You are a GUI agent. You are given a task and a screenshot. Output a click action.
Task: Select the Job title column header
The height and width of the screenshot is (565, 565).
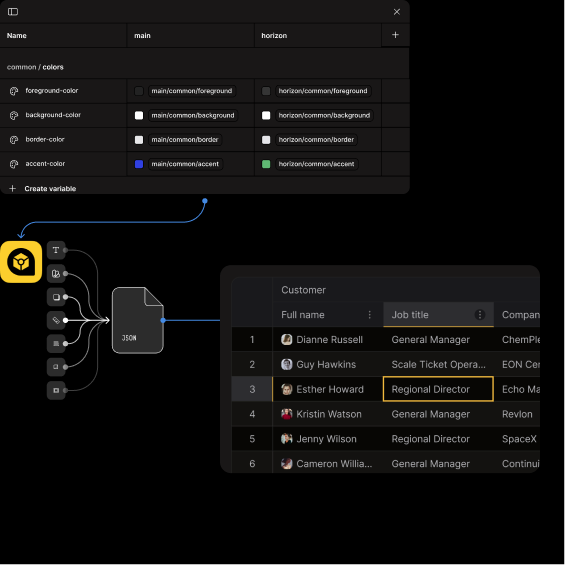pyautogui.click(x=438, y=315)
